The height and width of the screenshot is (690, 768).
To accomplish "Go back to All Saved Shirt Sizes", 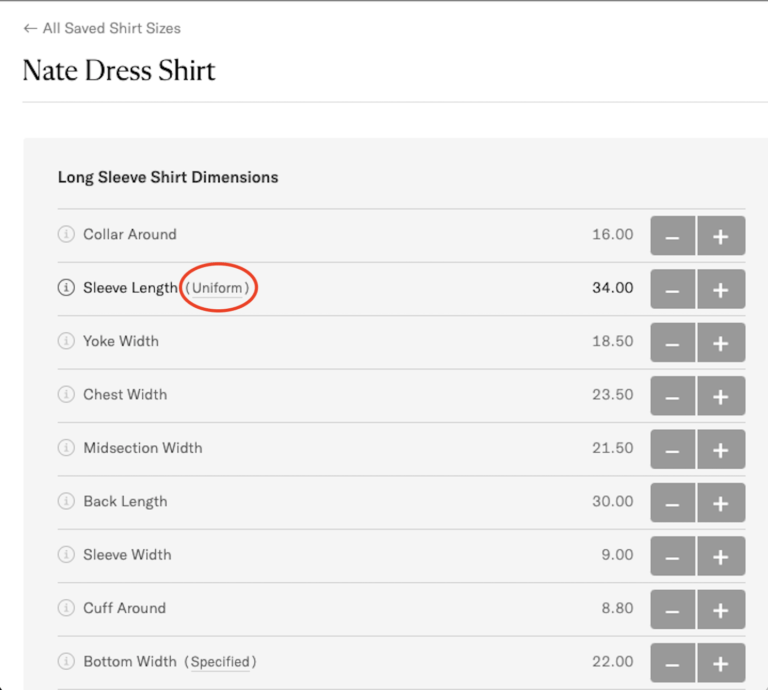I will click(102, 29).
